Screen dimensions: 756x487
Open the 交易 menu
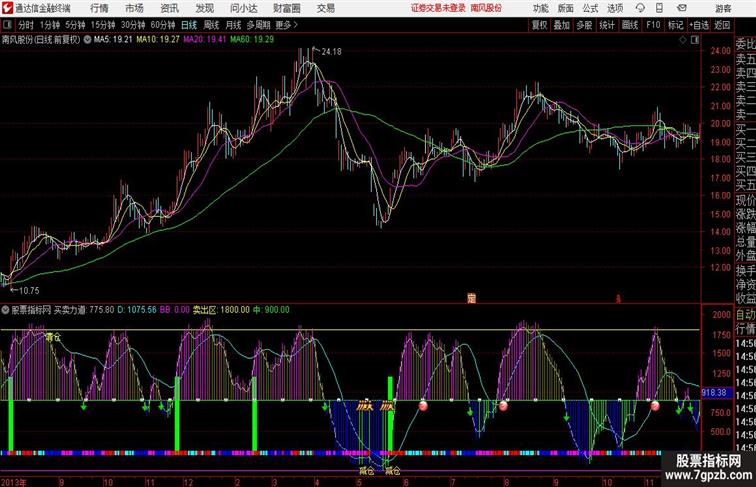(326, 8)
